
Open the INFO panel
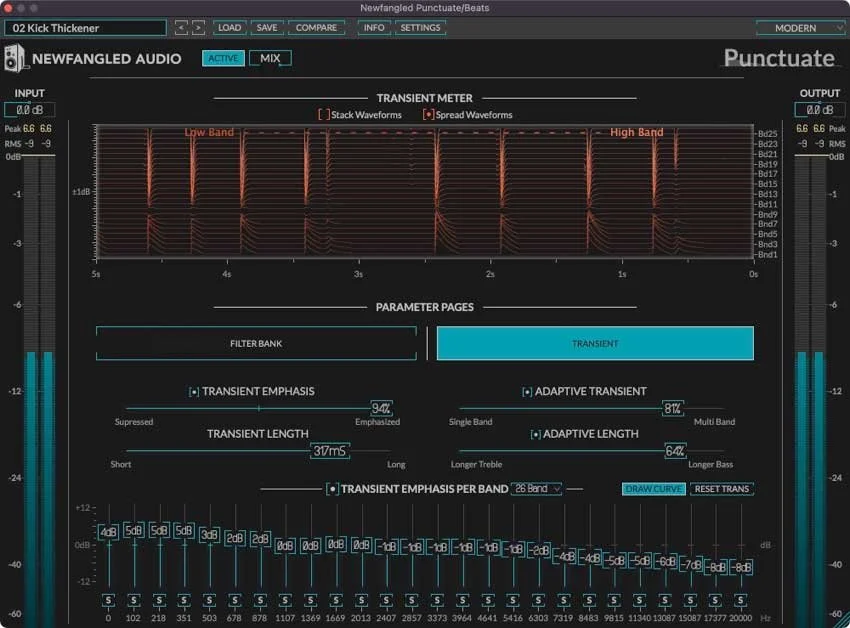point(374,28)
